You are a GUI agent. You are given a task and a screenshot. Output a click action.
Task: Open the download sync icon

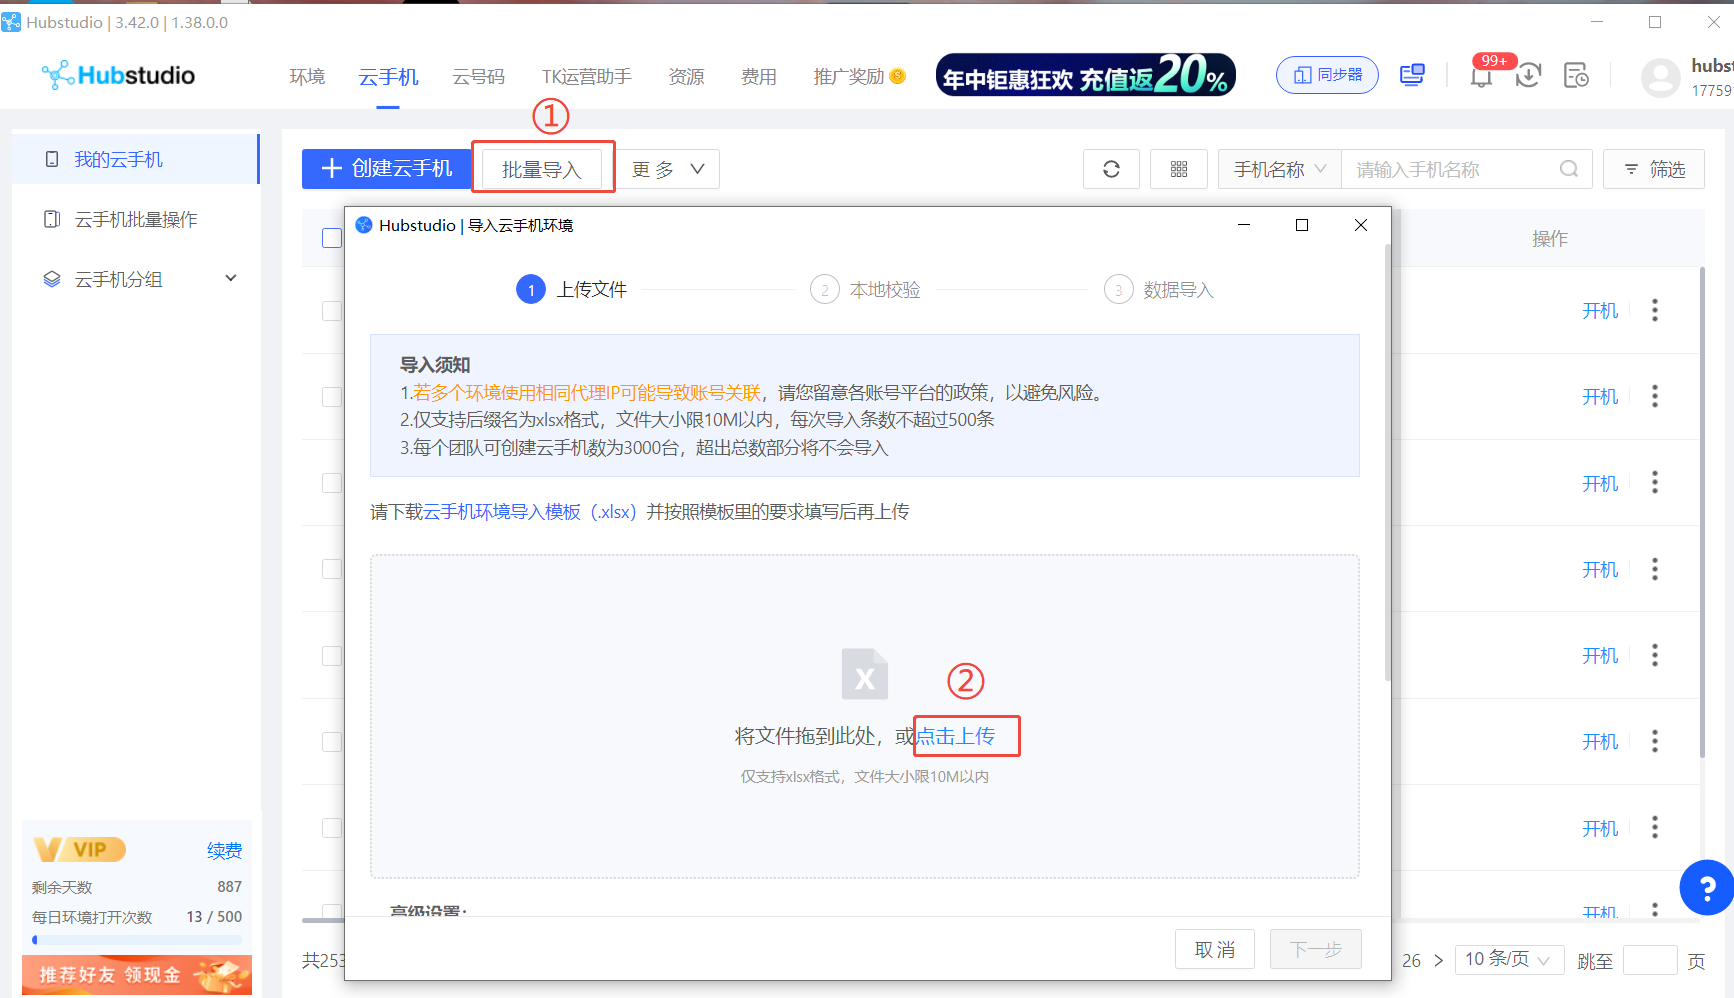coord(1528,76)
